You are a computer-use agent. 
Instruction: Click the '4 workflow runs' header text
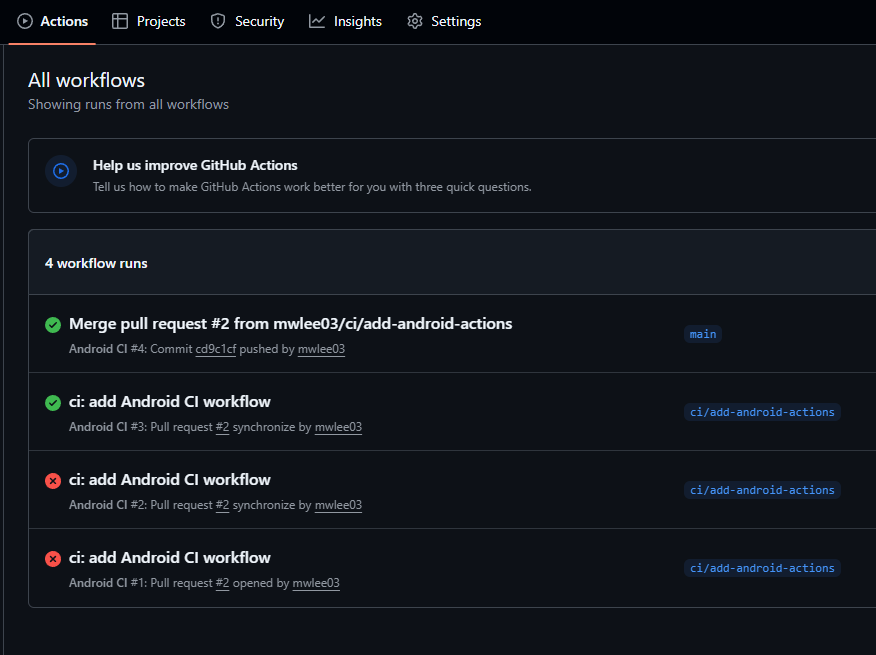96,263
